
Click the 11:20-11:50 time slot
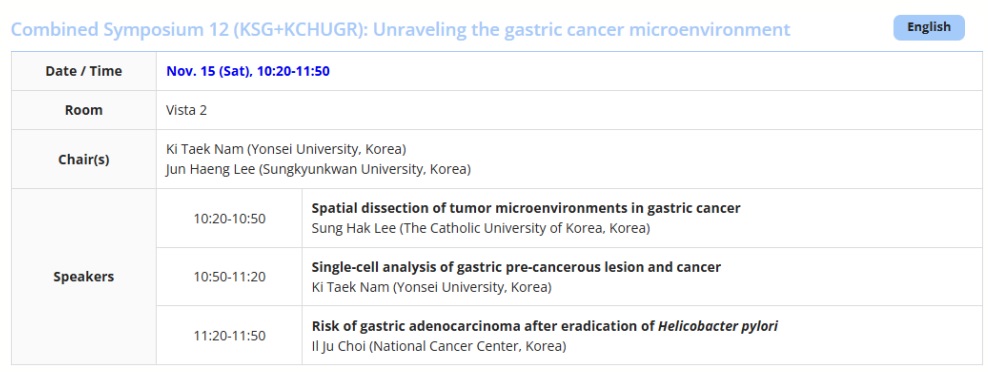click(x=229, y=335)
